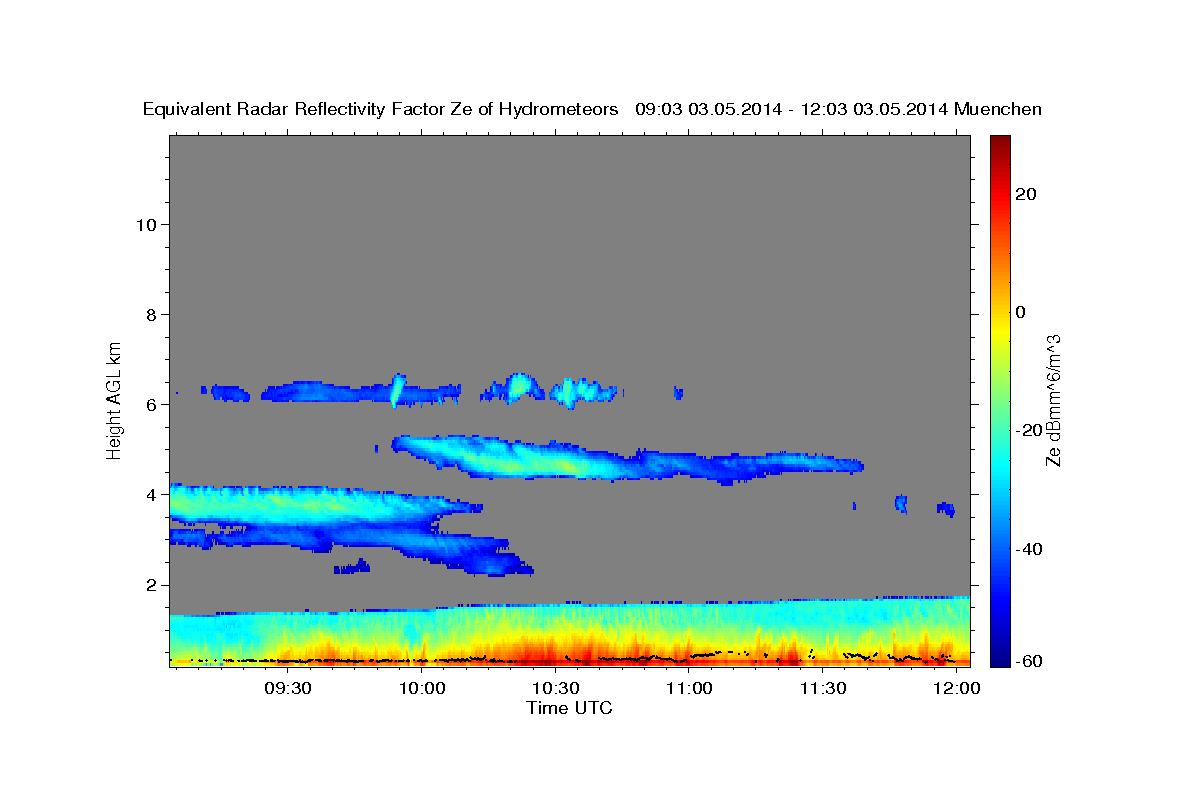The height and width of the screenshot is (800, 1200).
Task: Click the 10:30 tick label on the time axis
Action: (x=555, y=689)
